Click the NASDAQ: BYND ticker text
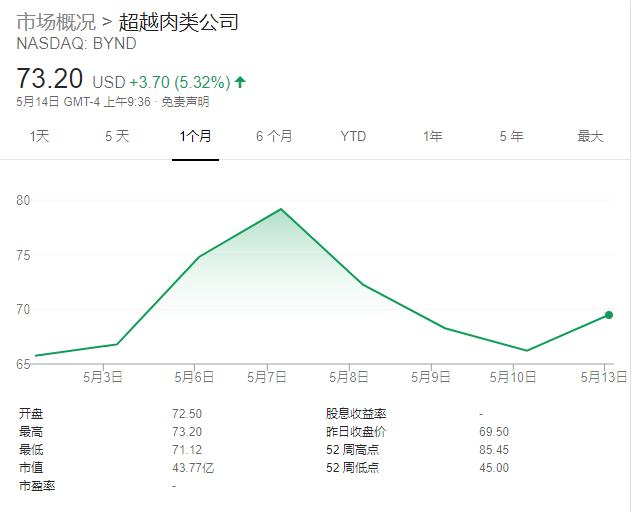The image size is (643, 512). pyautogui.click(x=76, y=43)
